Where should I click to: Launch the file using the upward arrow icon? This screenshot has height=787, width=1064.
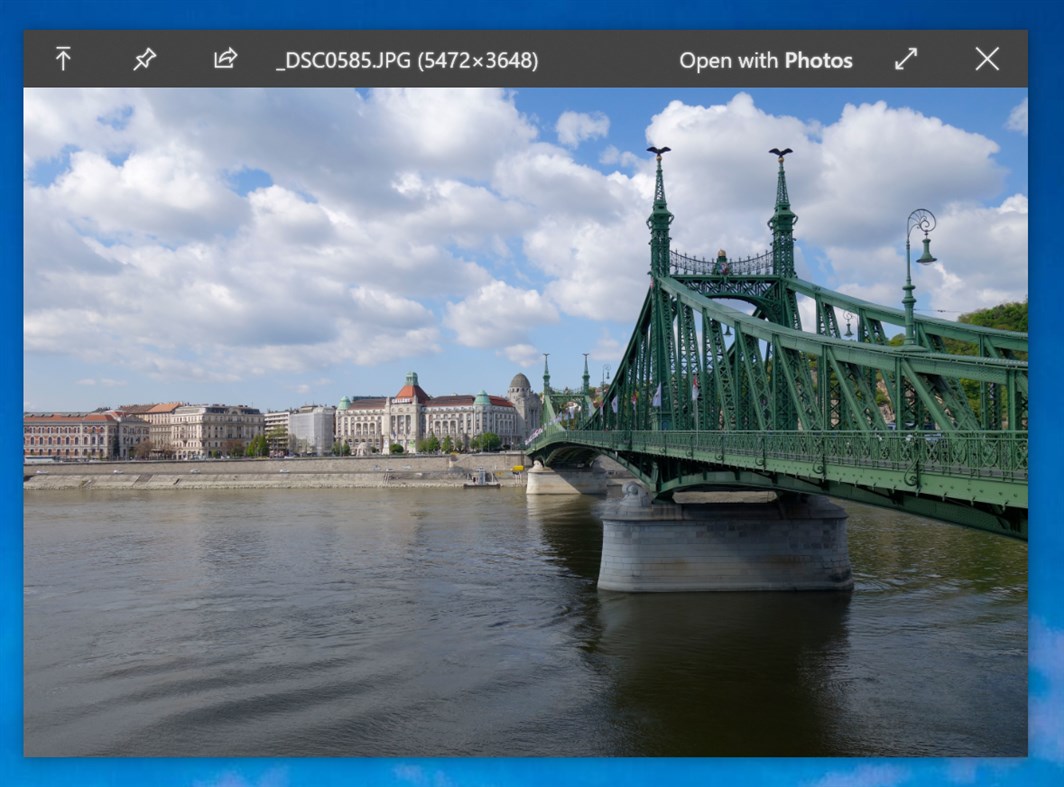(x=64, y=59)
